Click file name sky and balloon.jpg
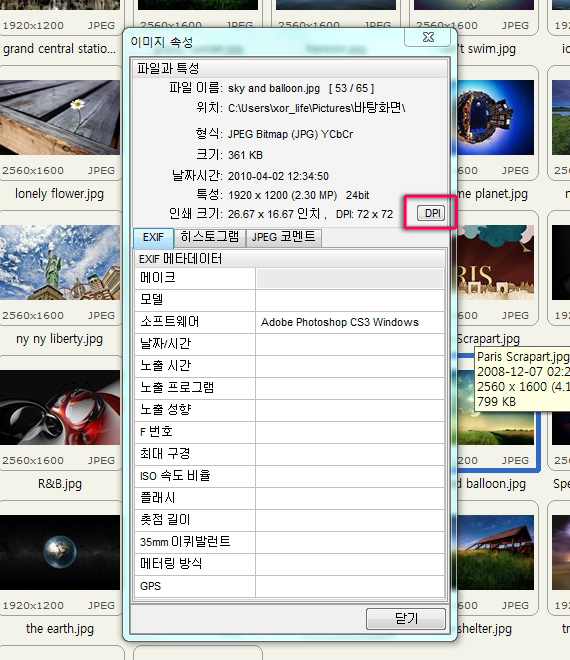This screenshot has width=570, height=660. click(274, 88)
